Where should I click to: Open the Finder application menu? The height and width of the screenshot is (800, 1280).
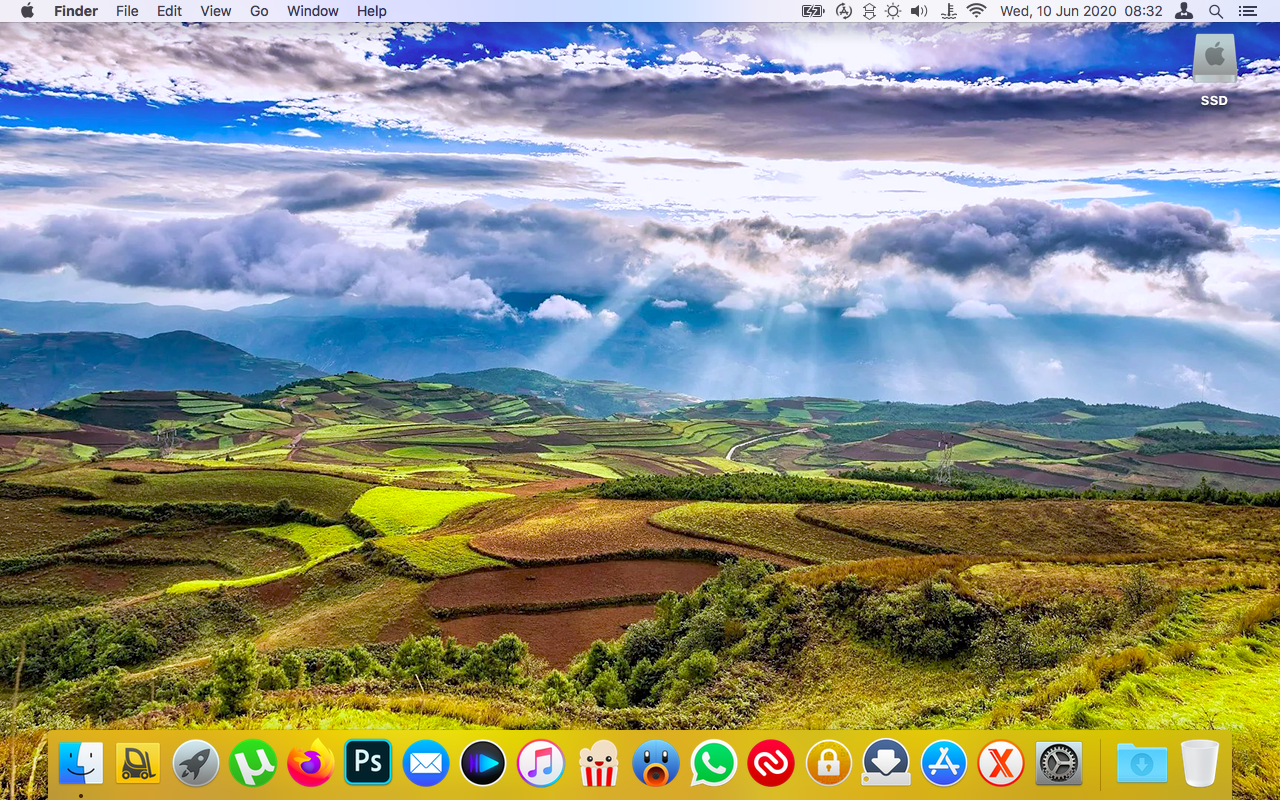76,11
